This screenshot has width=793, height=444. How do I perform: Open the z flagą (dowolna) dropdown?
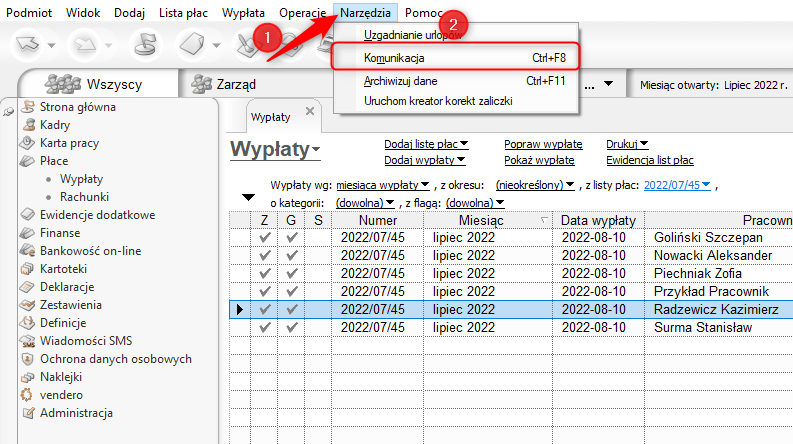474,203
